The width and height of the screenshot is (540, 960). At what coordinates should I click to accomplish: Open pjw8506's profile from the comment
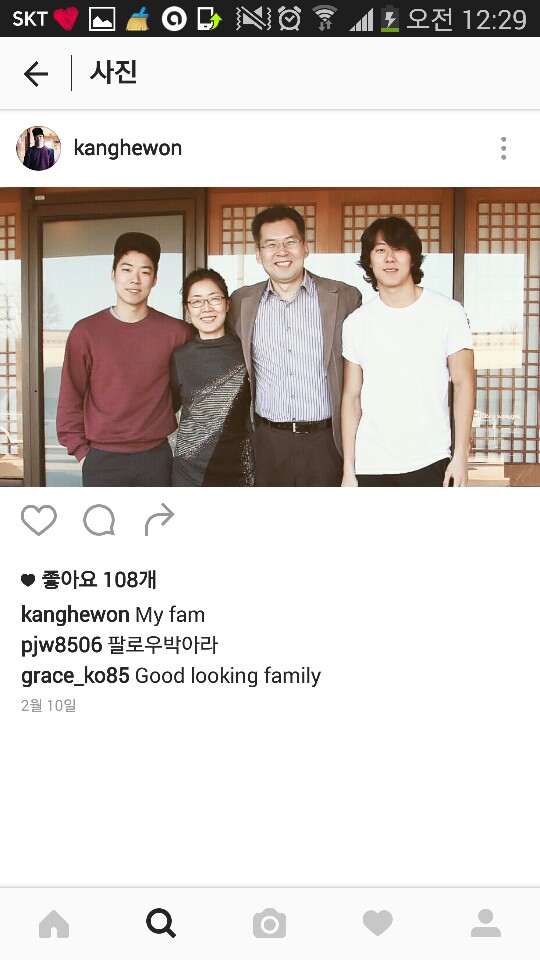click(61, 645)
